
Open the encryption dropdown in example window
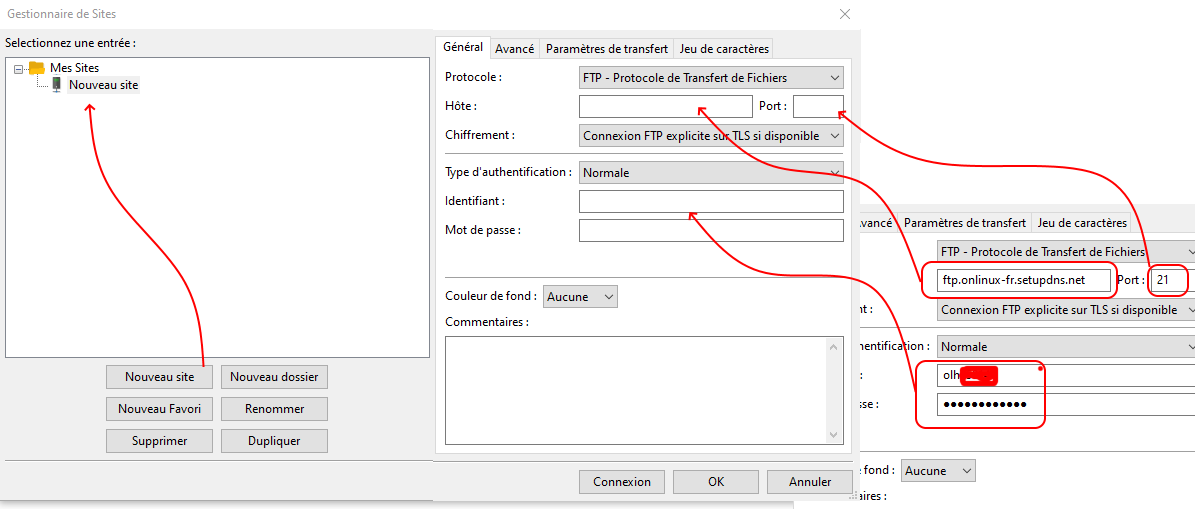tap(1065, 310)
